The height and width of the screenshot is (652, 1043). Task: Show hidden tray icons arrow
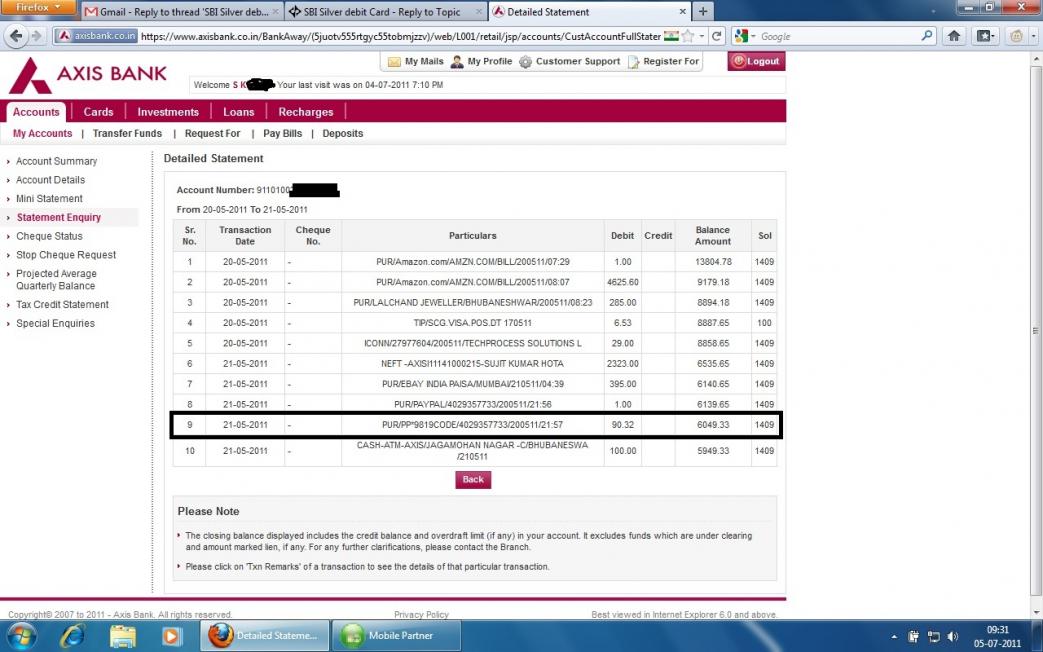[x=894, y=637]
